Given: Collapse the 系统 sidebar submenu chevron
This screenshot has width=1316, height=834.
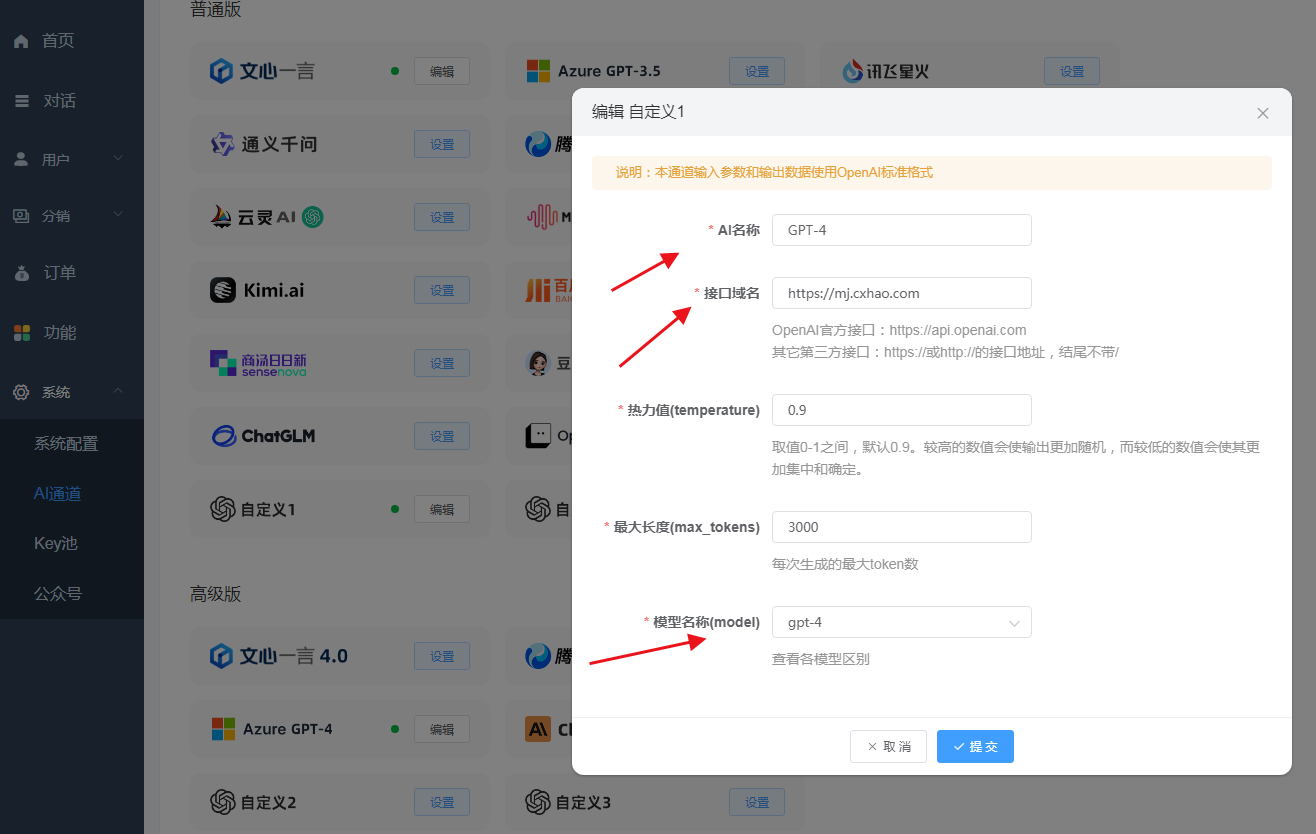Looking at the screenshot, I should (118, 391).
